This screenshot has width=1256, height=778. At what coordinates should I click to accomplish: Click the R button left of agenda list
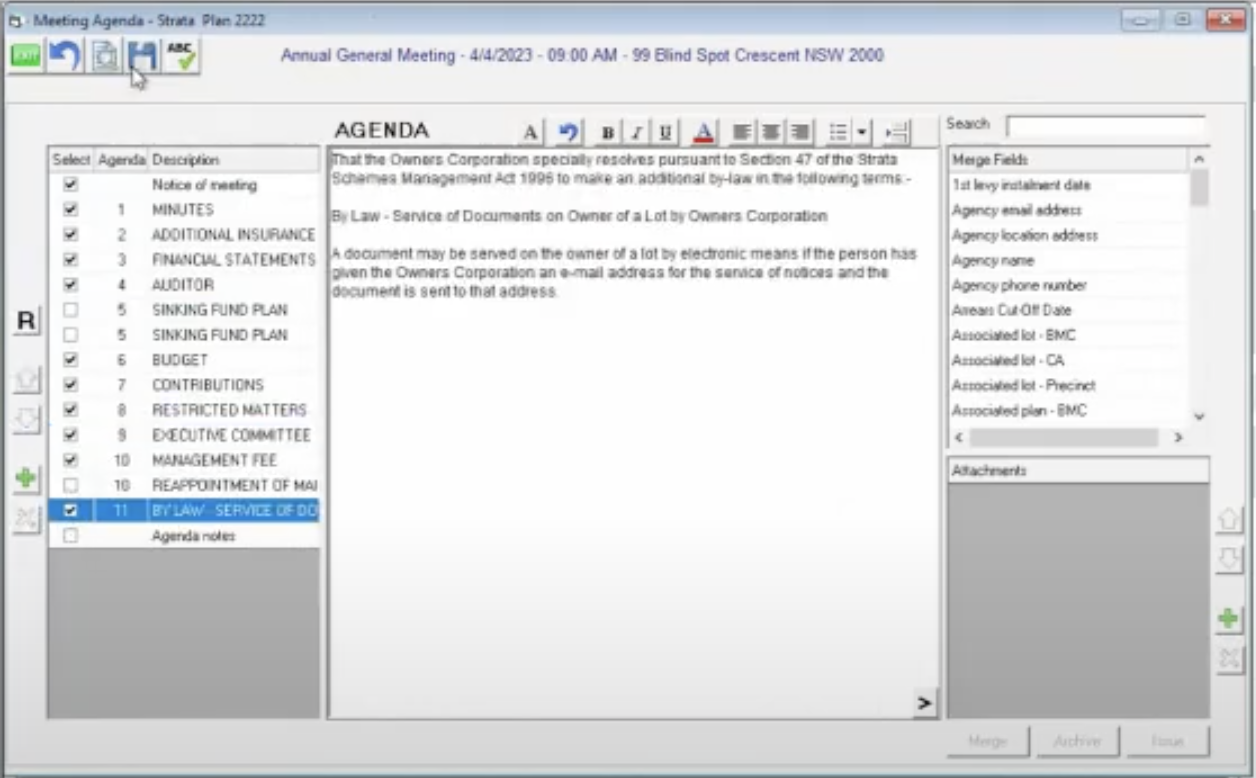[x=27, y=321]
